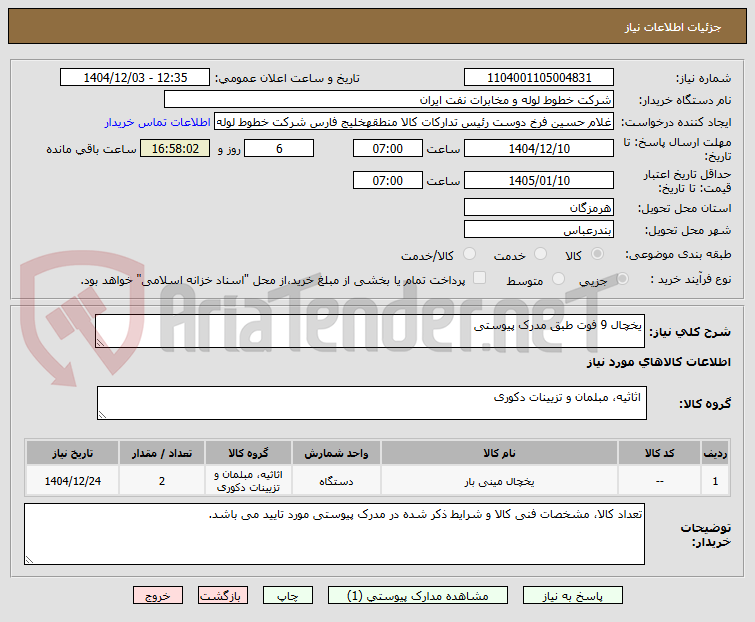Select the 'کالا/خدمت' radio button

tap(469, 254)
